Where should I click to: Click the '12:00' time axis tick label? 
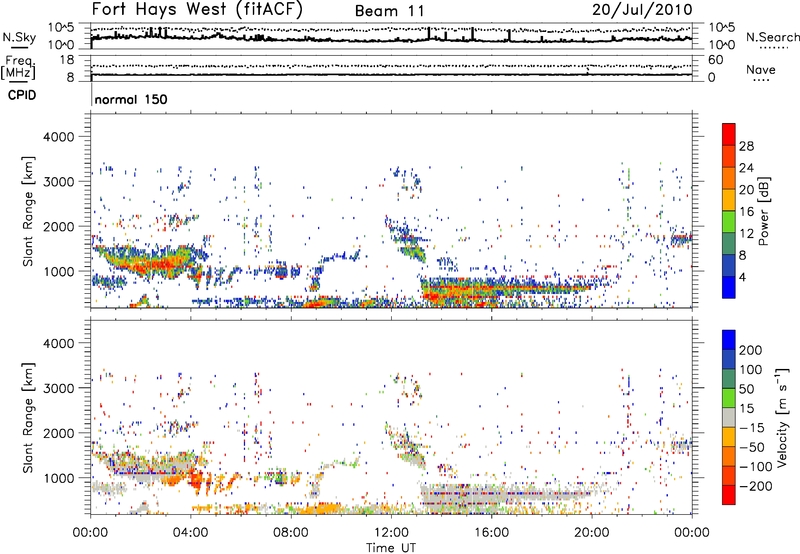tap(391, 533)
